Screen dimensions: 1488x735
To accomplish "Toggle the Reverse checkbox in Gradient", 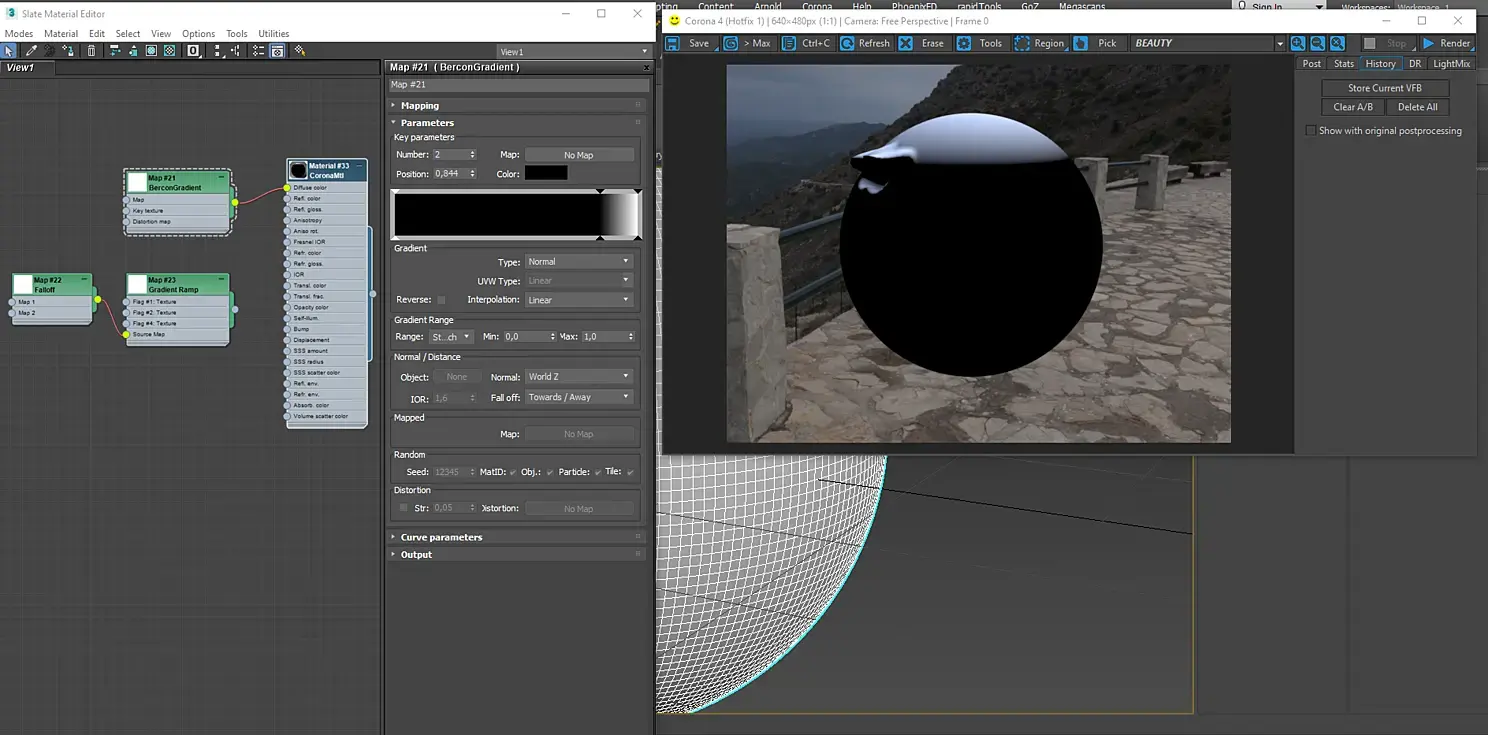I will 441,300.
